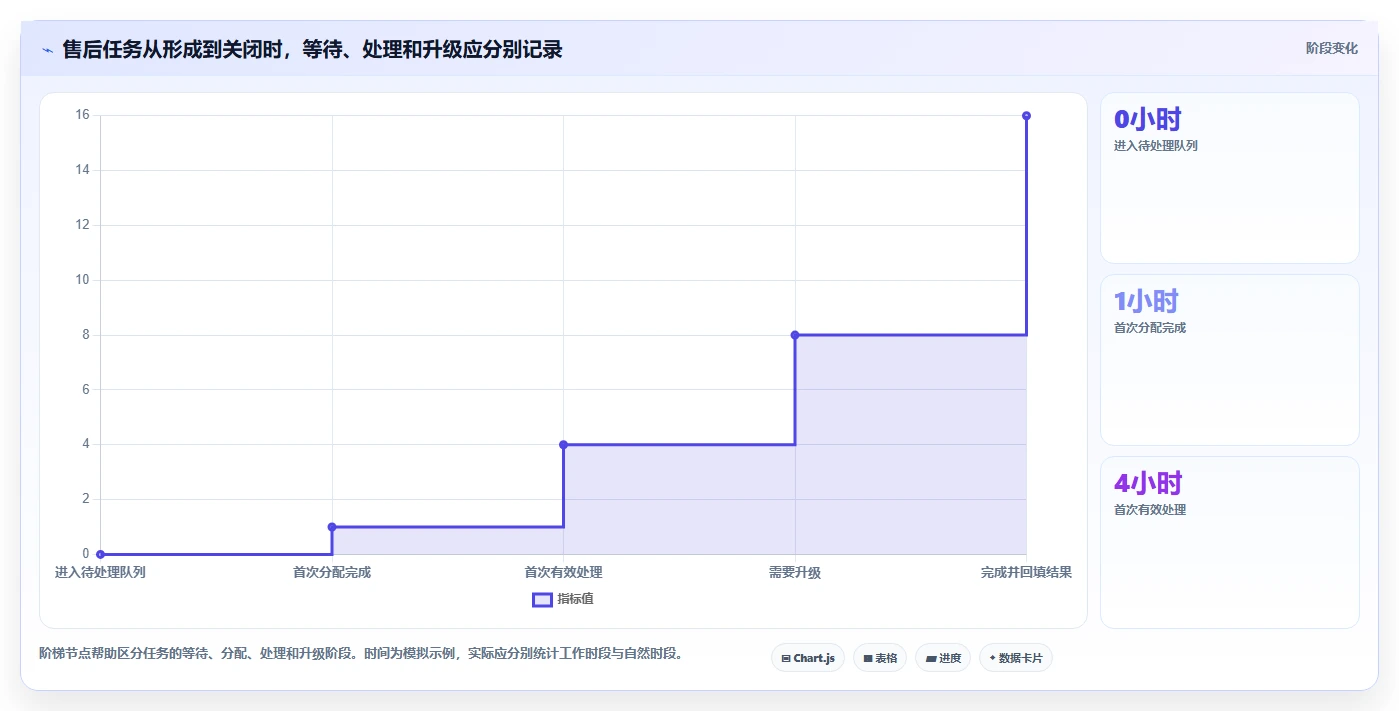Select the 数据卡片 tag button
Viewport: 1399px width, 711px height.
[x=1016, y=658]
